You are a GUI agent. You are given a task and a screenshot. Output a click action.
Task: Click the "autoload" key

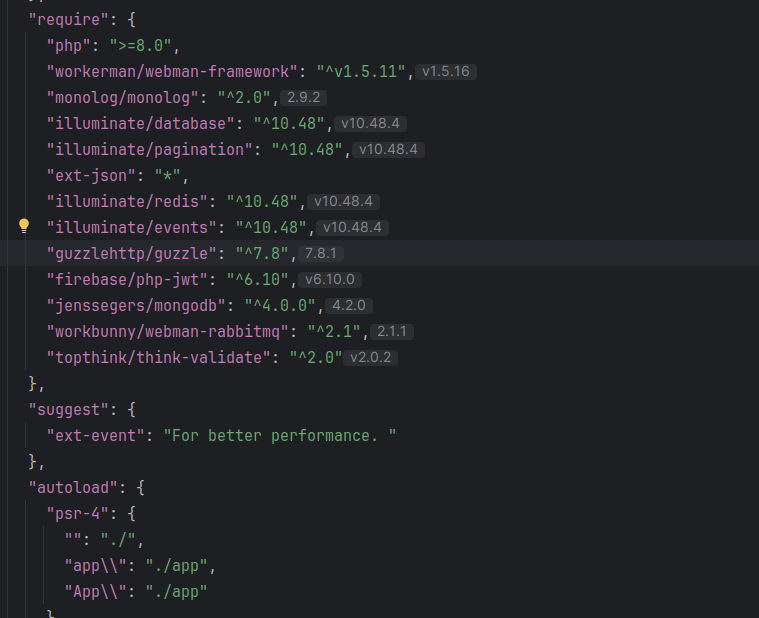(x=74, y=488)
